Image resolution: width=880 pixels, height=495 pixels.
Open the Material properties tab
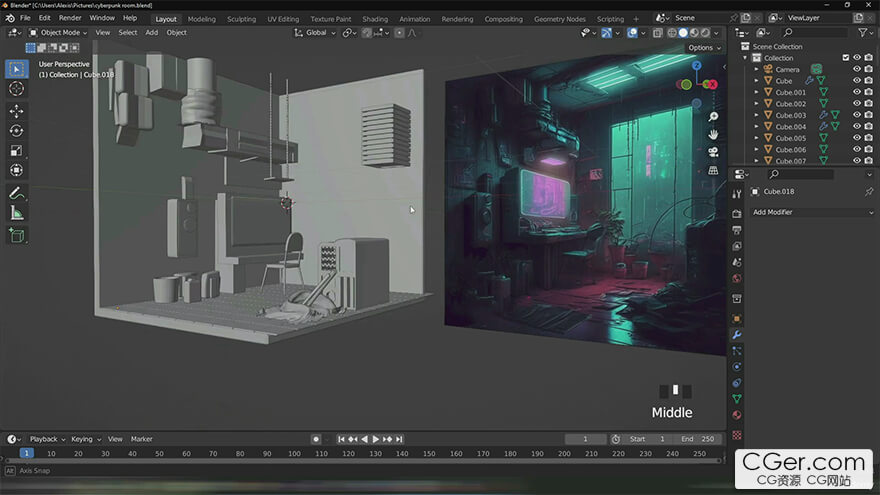point(737,415)
